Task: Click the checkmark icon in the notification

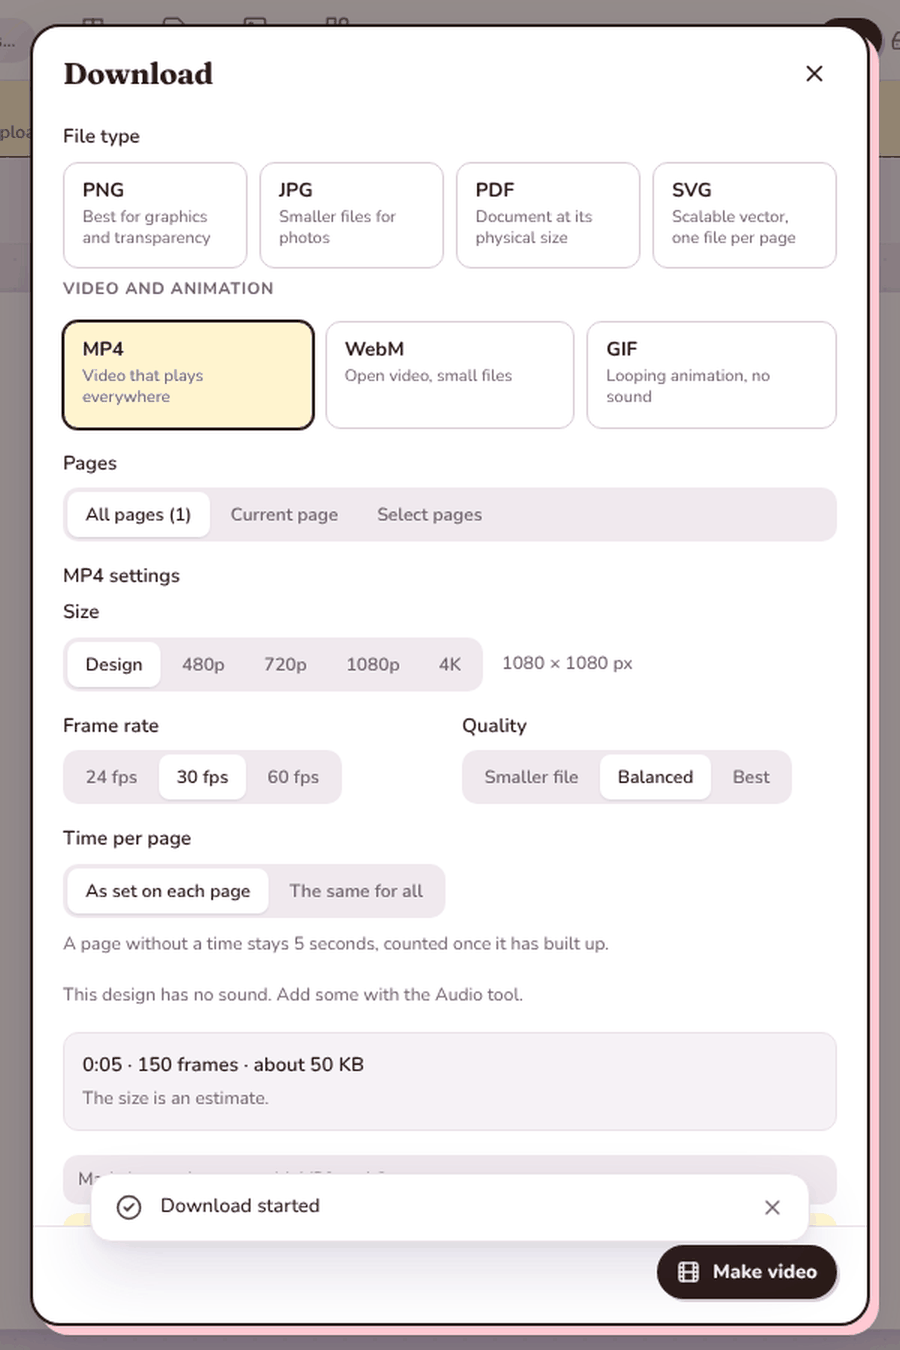Action: point(129,1207)
